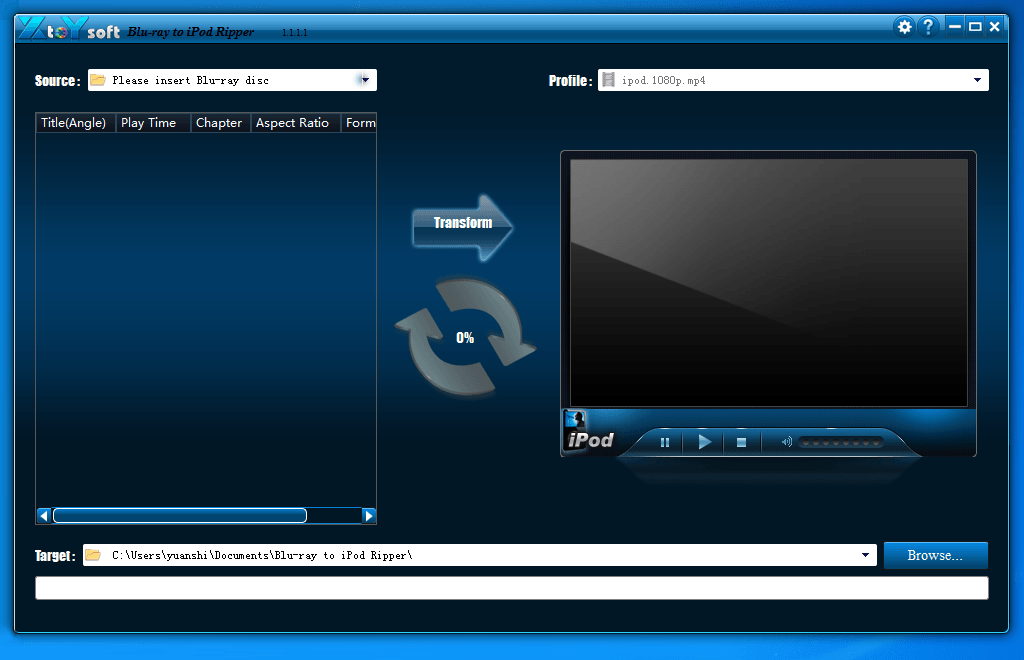Screen dimensions: 1024x660
Task: Click the right arrow of horizontal scrollbar
Action: click(368, 516)
